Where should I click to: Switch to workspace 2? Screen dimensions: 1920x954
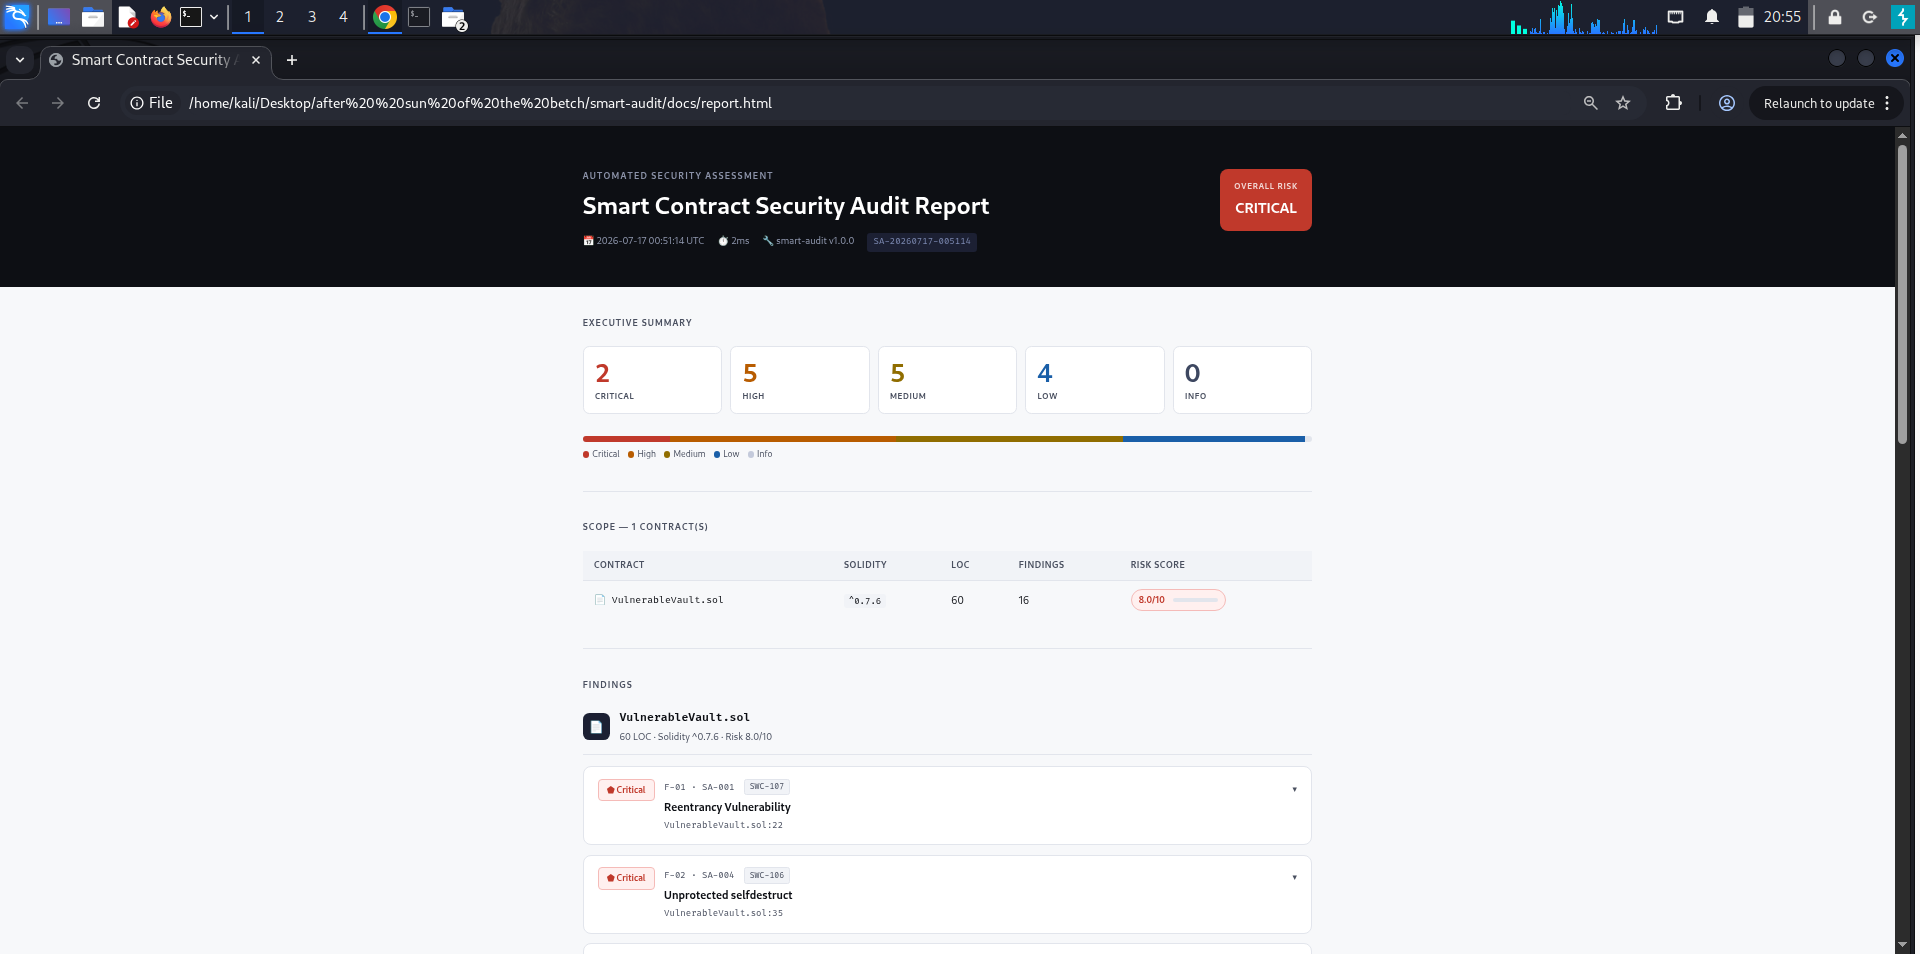coord(280,17)
